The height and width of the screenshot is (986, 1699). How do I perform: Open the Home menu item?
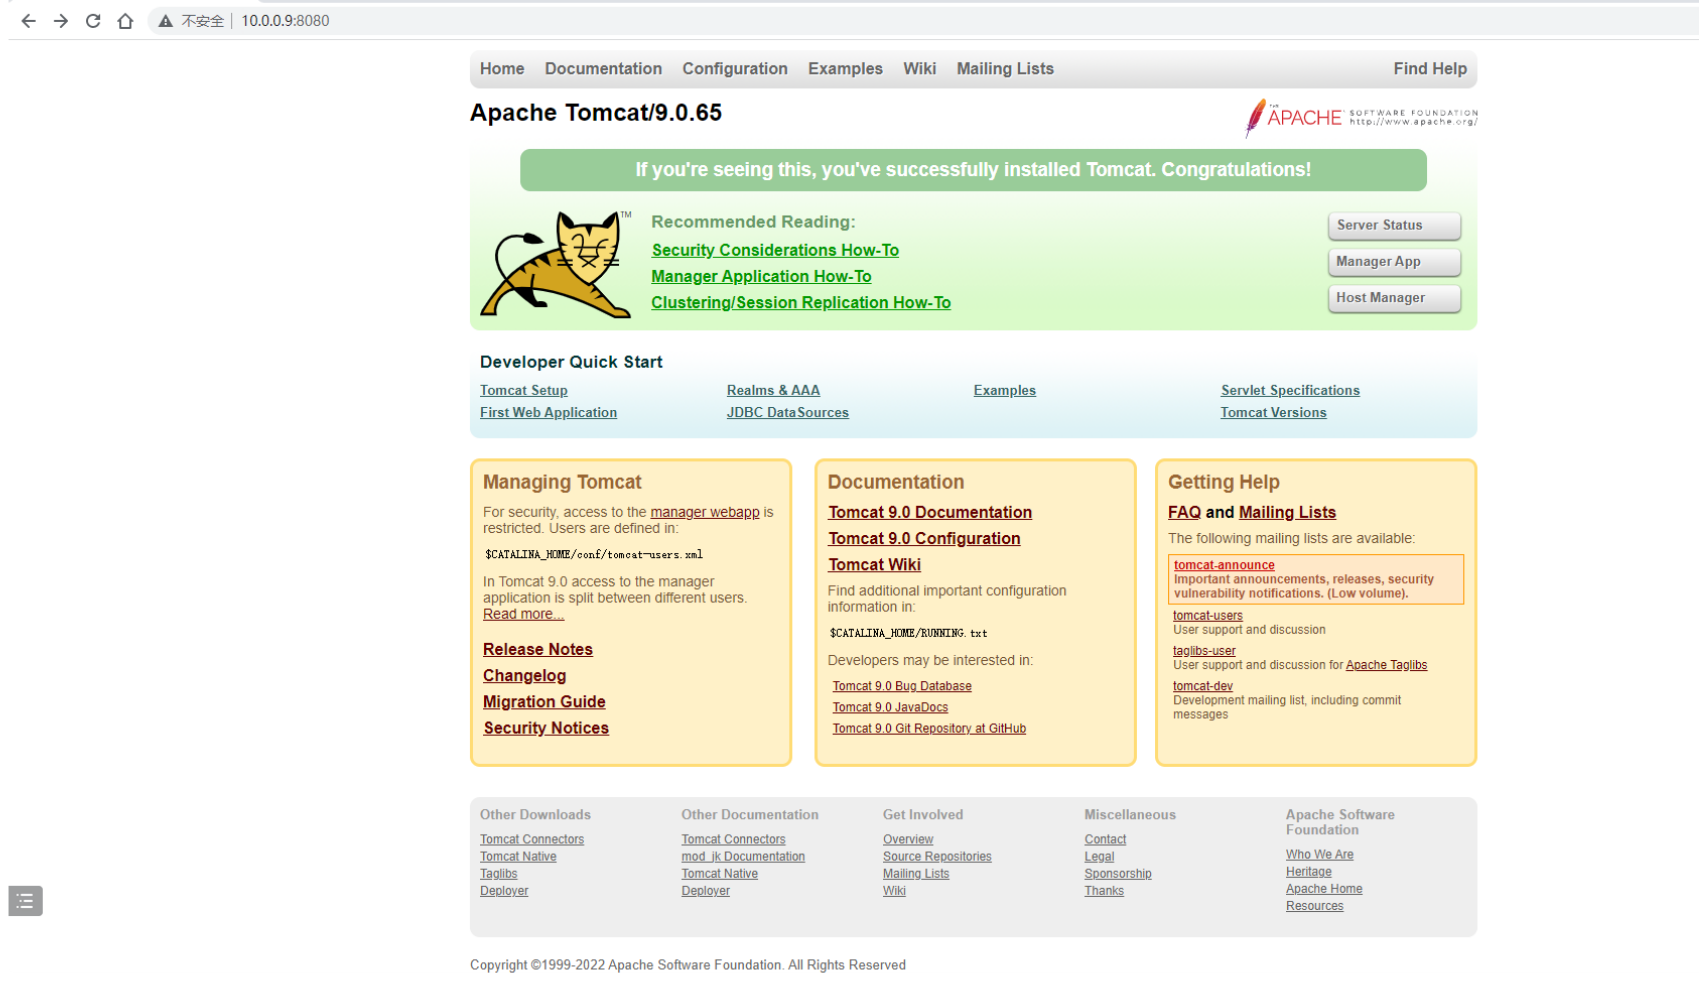point(502,69)
